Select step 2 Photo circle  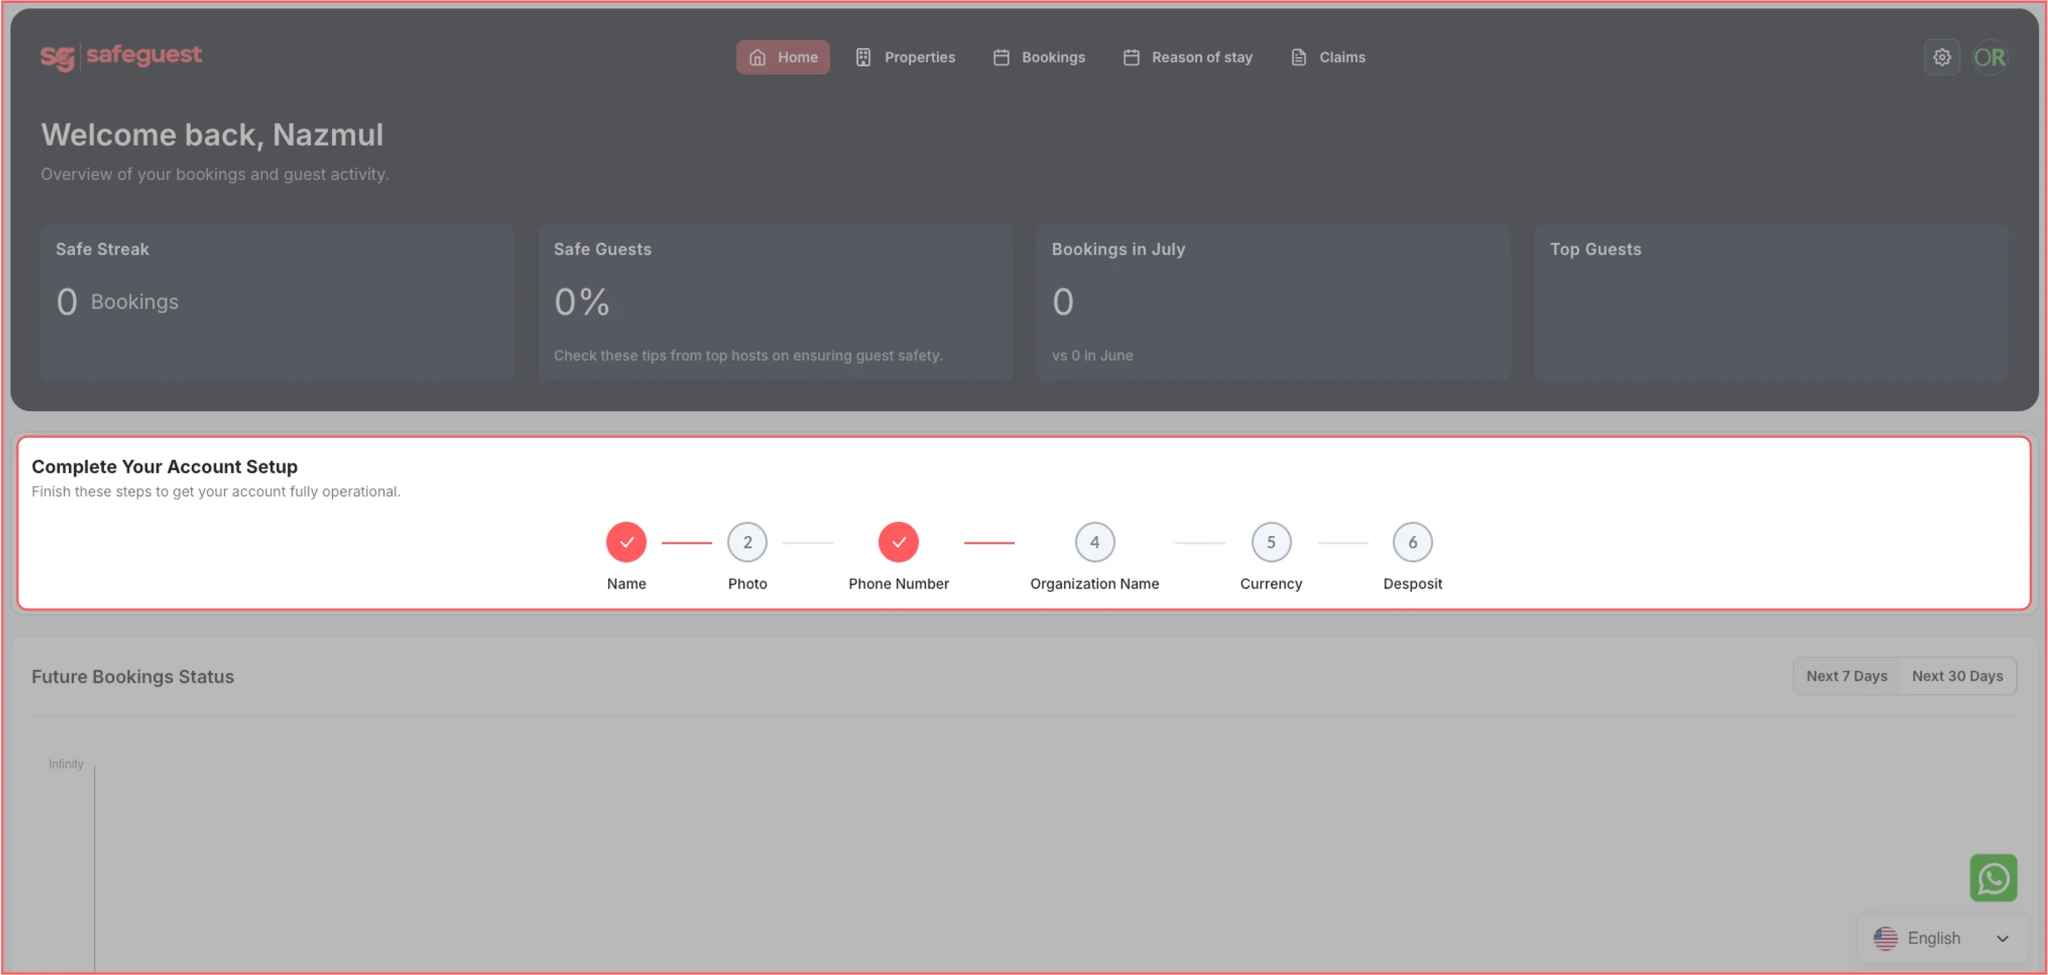click(747, 542)
